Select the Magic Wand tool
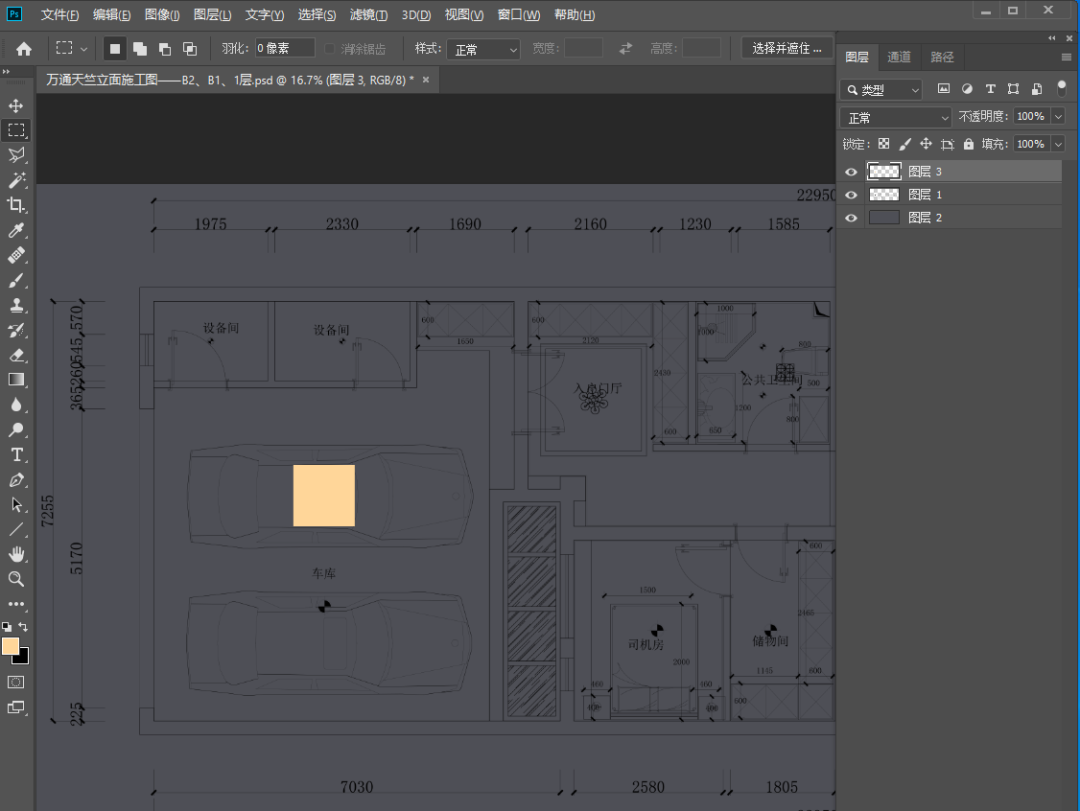1080x811 pixels. click(16, 180)
